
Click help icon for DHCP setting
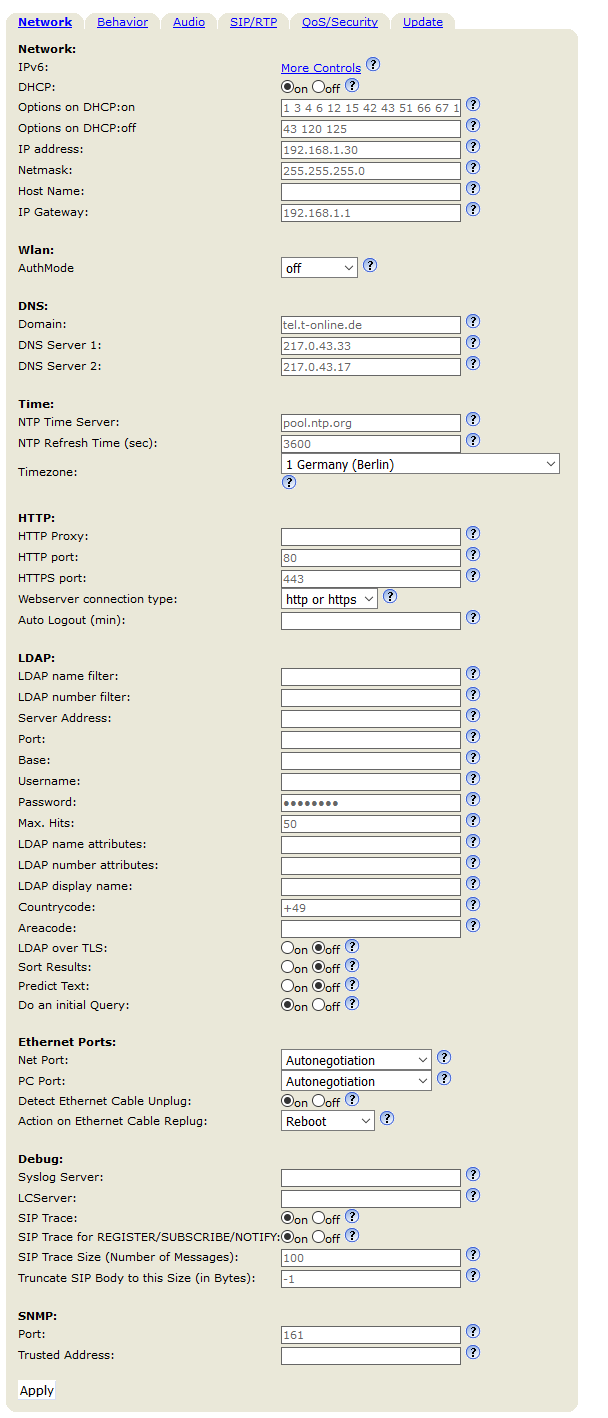tap(352, 86)
